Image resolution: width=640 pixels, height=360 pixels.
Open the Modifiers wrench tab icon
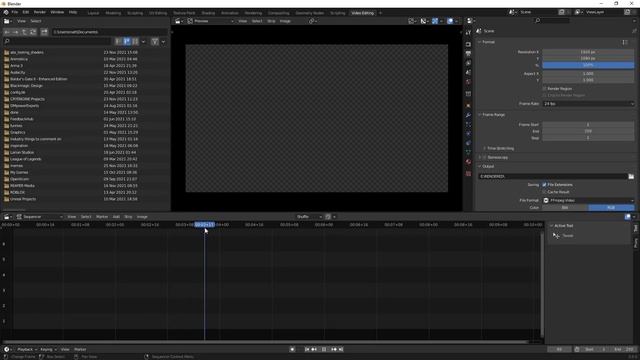(468, 115)
